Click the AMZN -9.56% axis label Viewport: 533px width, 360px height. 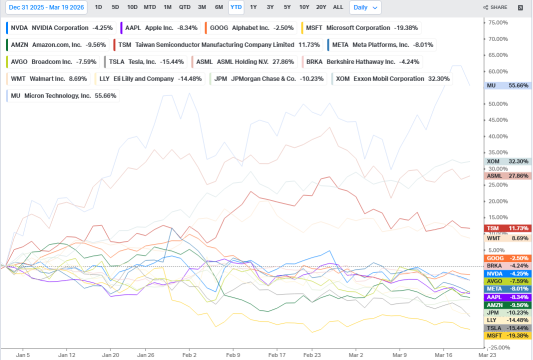pos(507,305)
